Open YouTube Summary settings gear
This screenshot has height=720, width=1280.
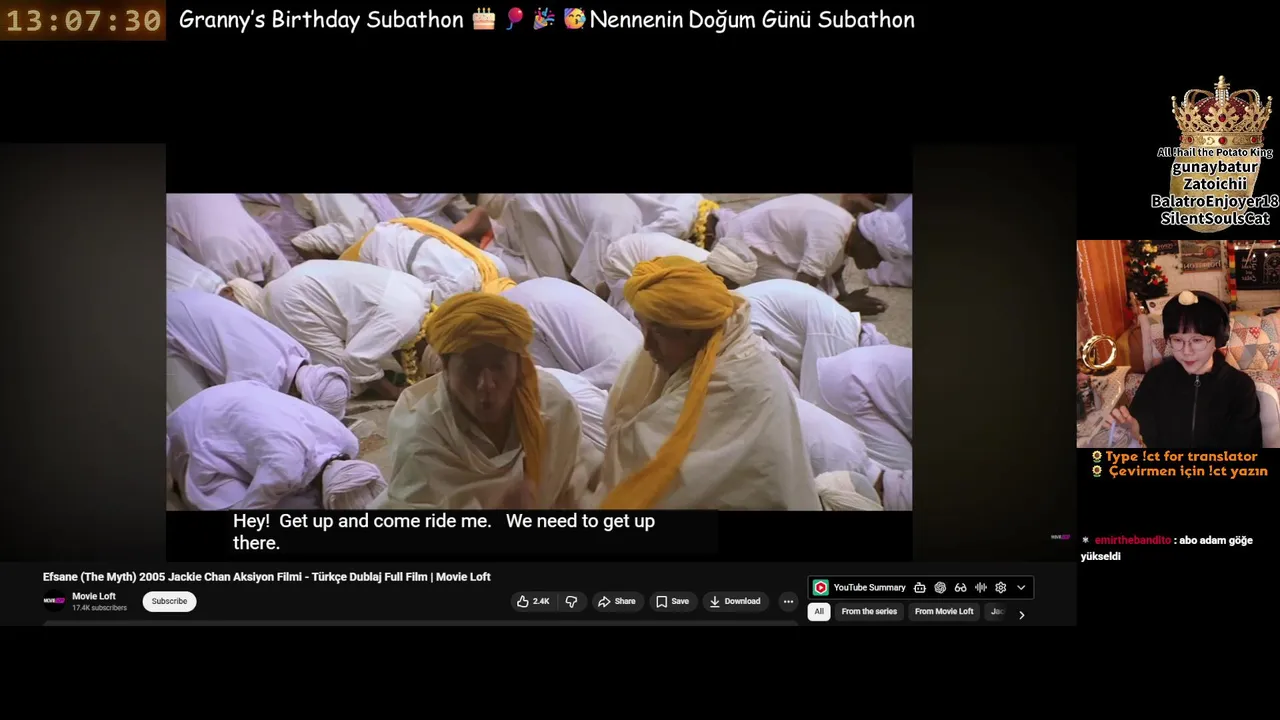1001,587
